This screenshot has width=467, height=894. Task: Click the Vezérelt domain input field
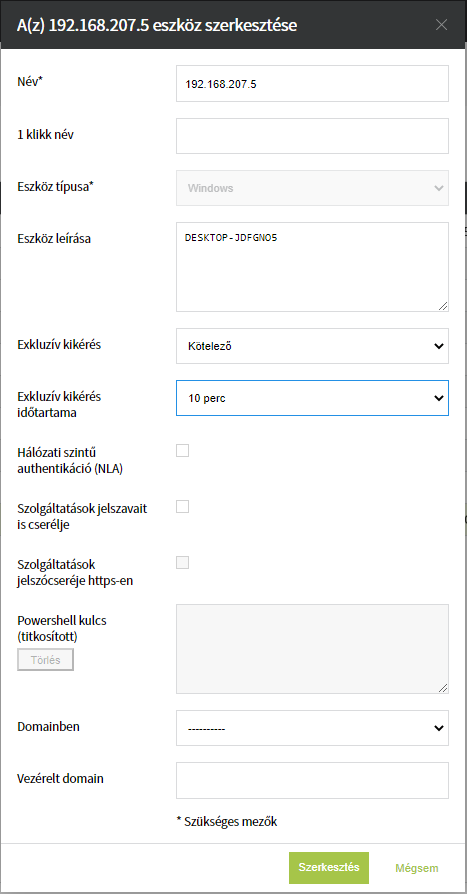pos(312,780)
